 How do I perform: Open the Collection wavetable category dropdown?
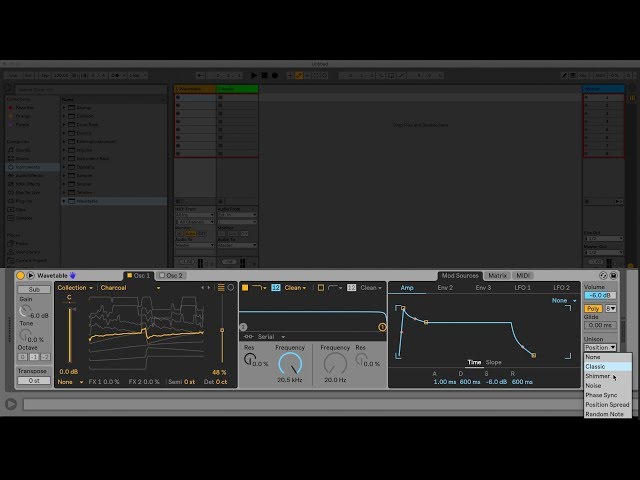tap(75, 288)
